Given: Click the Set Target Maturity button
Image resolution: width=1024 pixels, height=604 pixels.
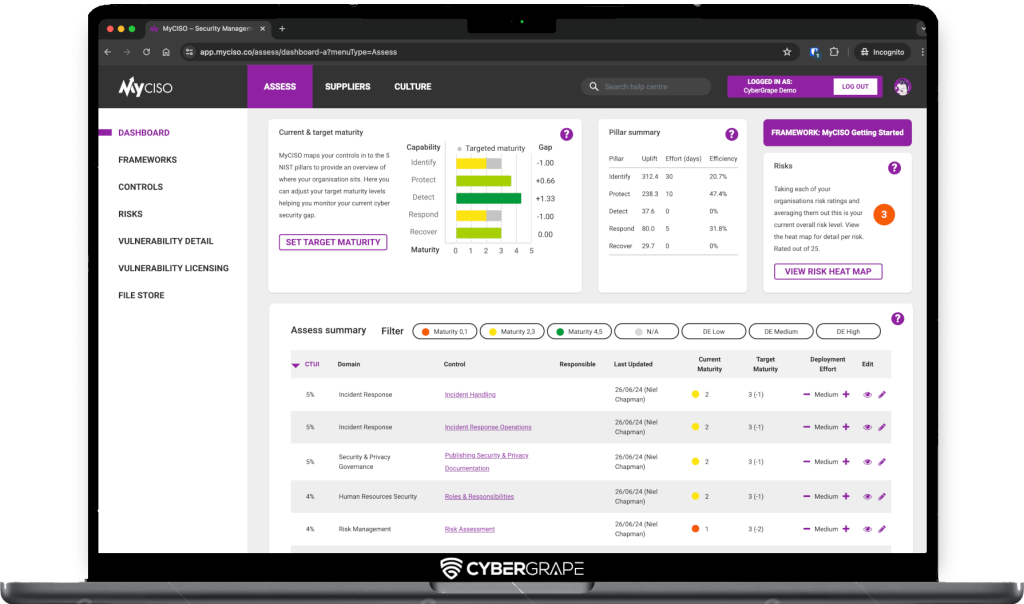Looking at the screenshot, I should tap(333, 242).
